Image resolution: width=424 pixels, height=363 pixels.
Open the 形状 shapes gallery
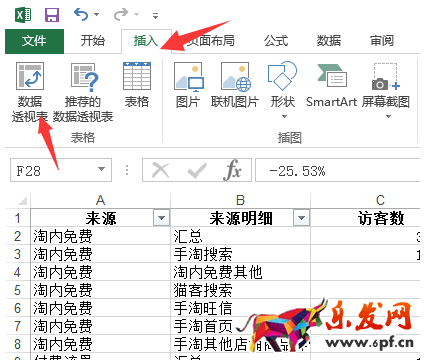283,89
